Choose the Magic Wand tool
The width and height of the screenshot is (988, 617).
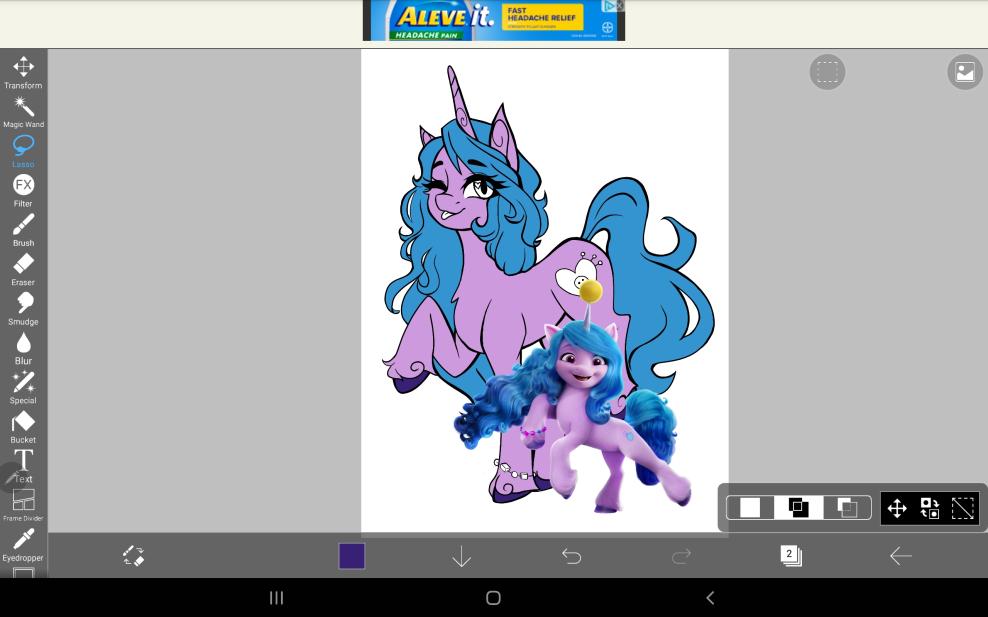[x=23, y=112]
